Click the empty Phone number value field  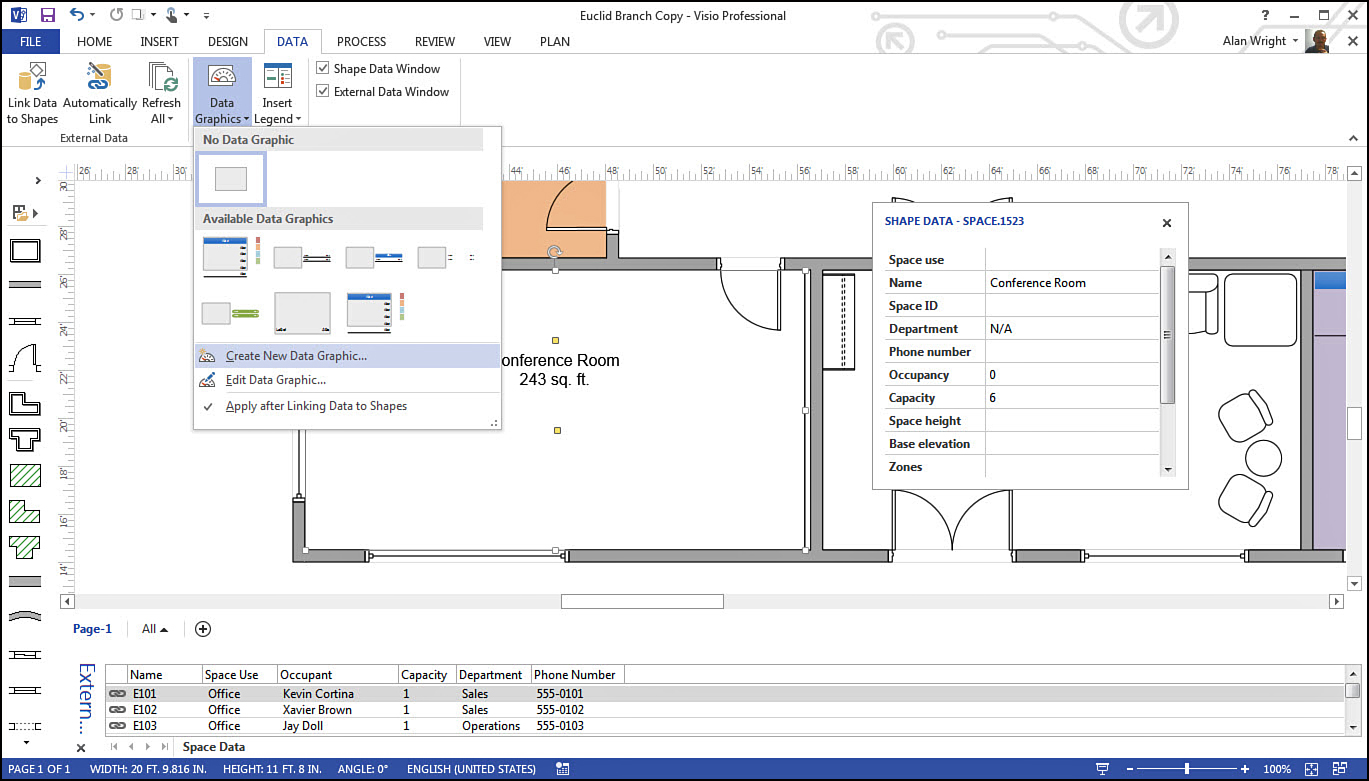point(1072,352)
